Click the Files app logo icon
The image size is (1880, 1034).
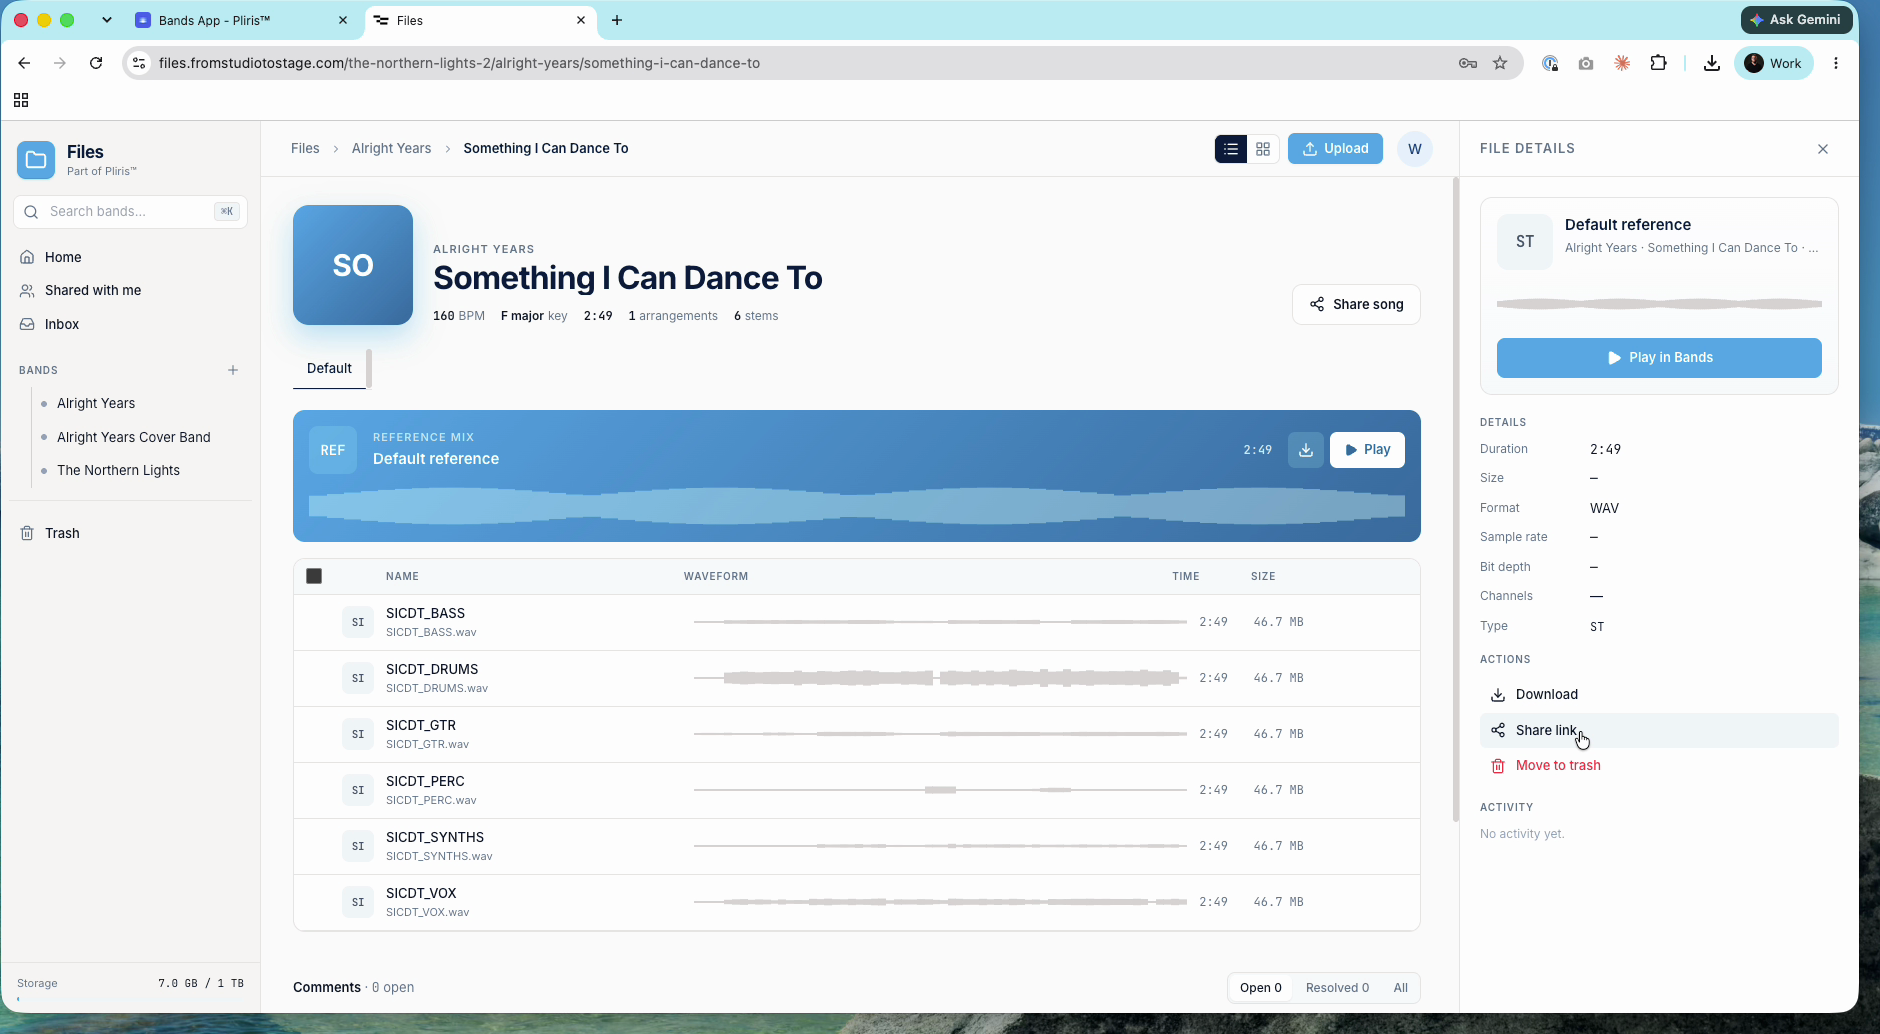click(x=36, y=160)
